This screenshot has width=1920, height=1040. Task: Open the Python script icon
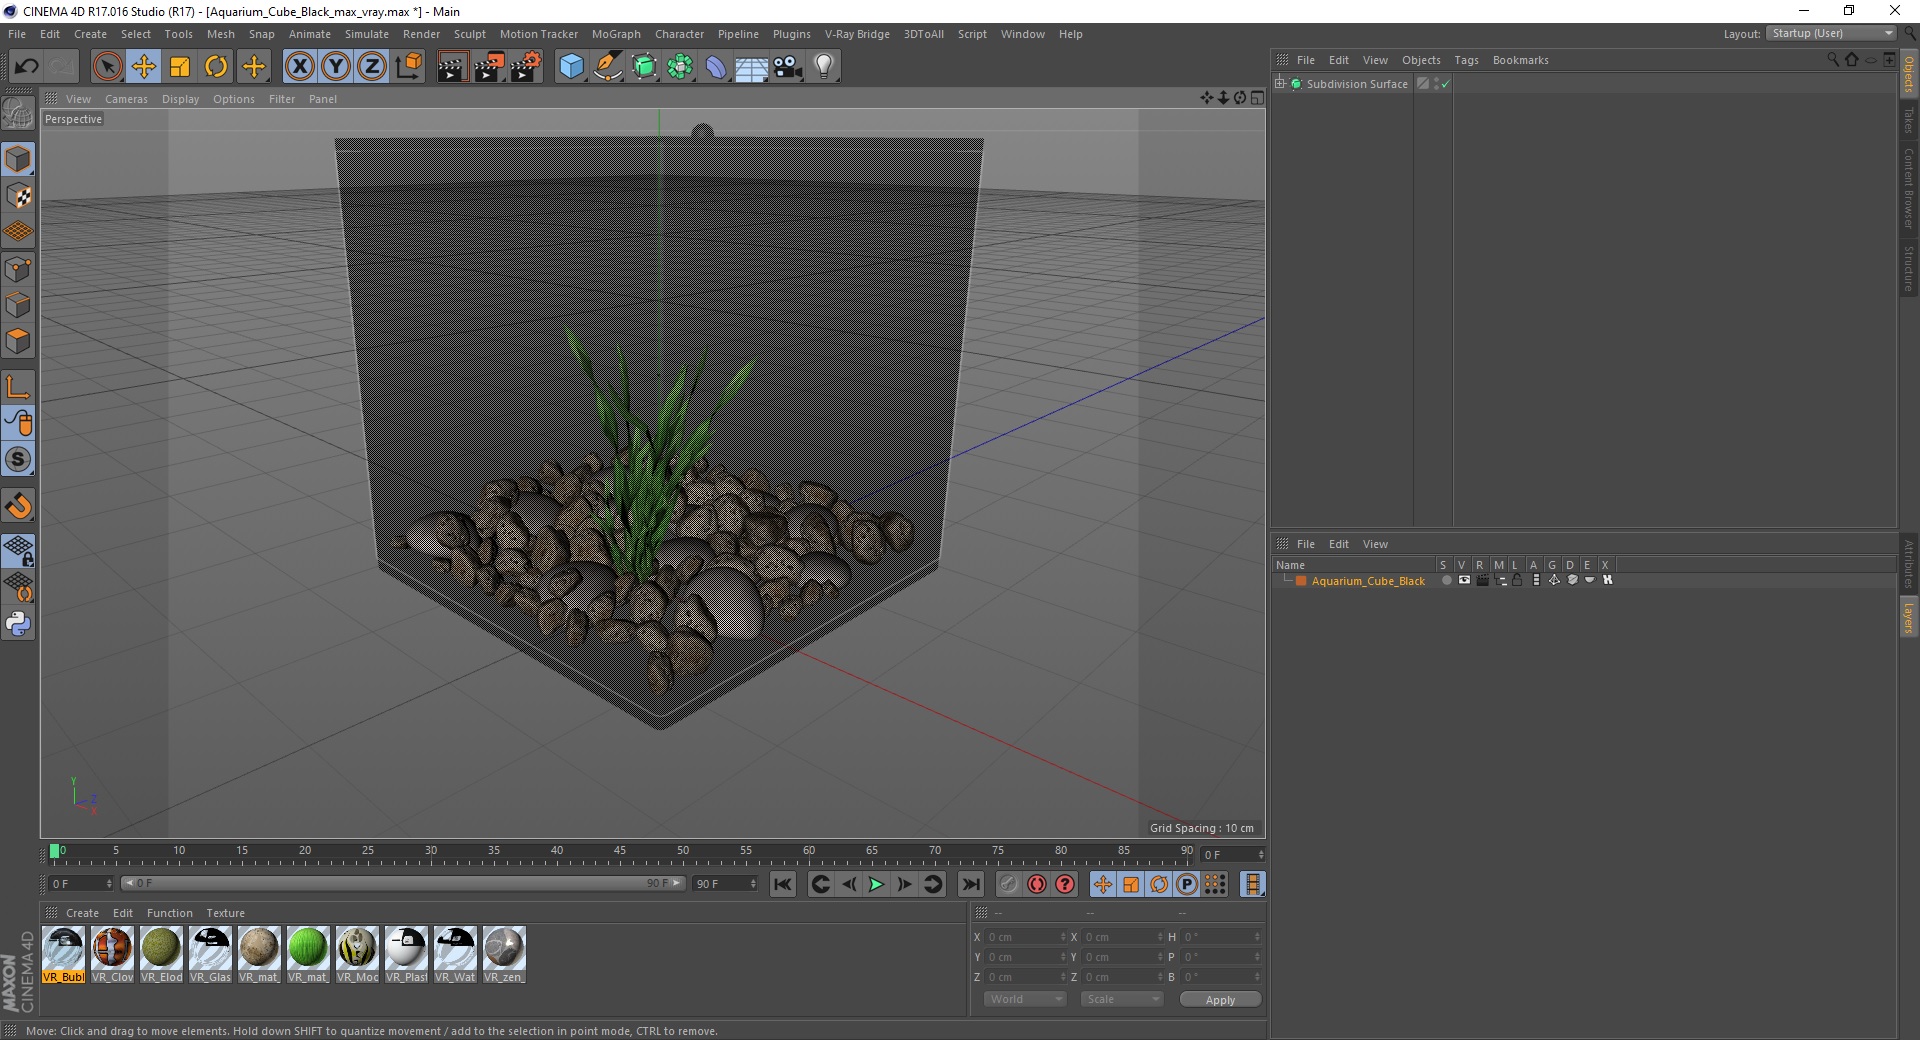pyautogui.click(x=18, y=625)
